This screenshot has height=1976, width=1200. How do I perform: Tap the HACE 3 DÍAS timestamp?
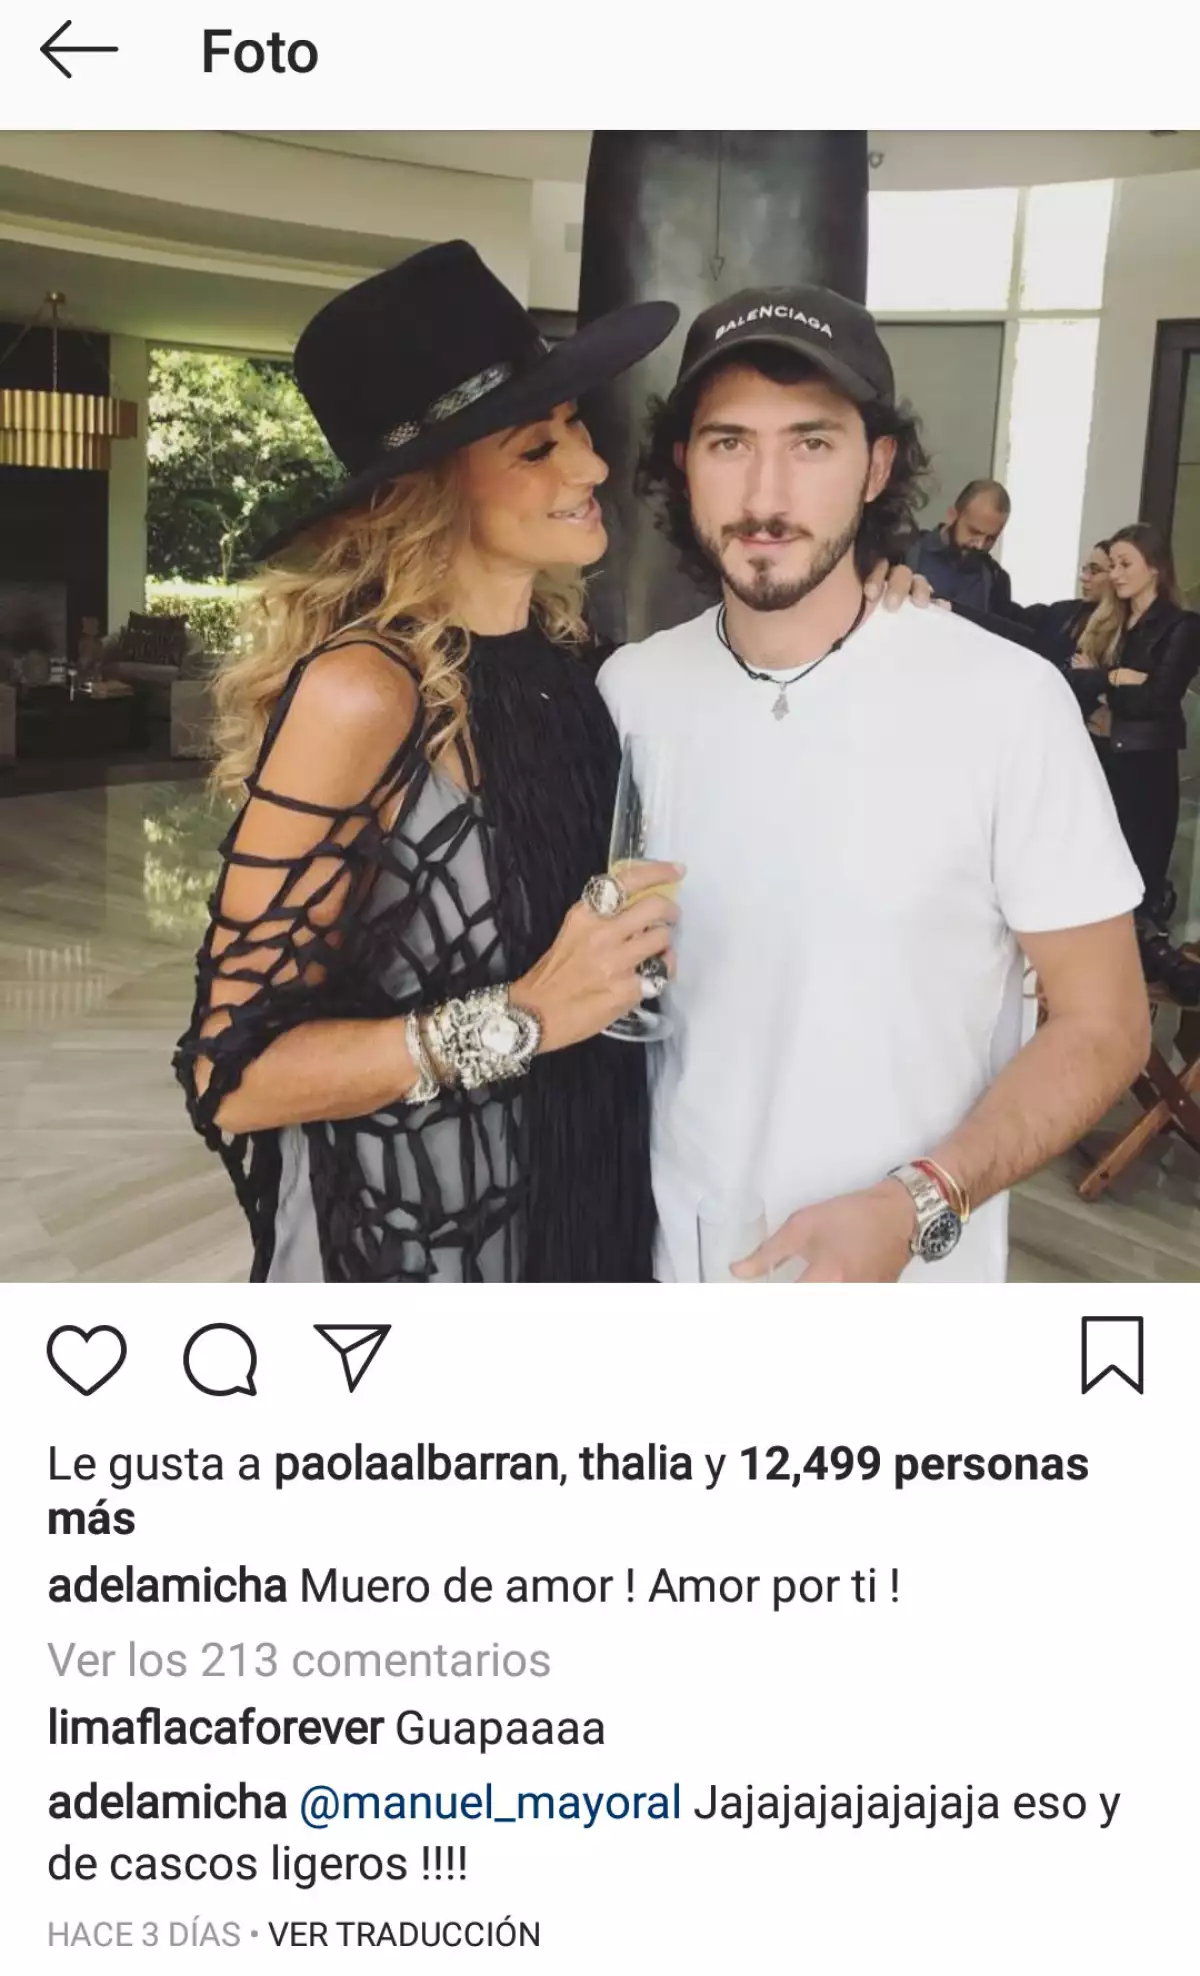144,1934
